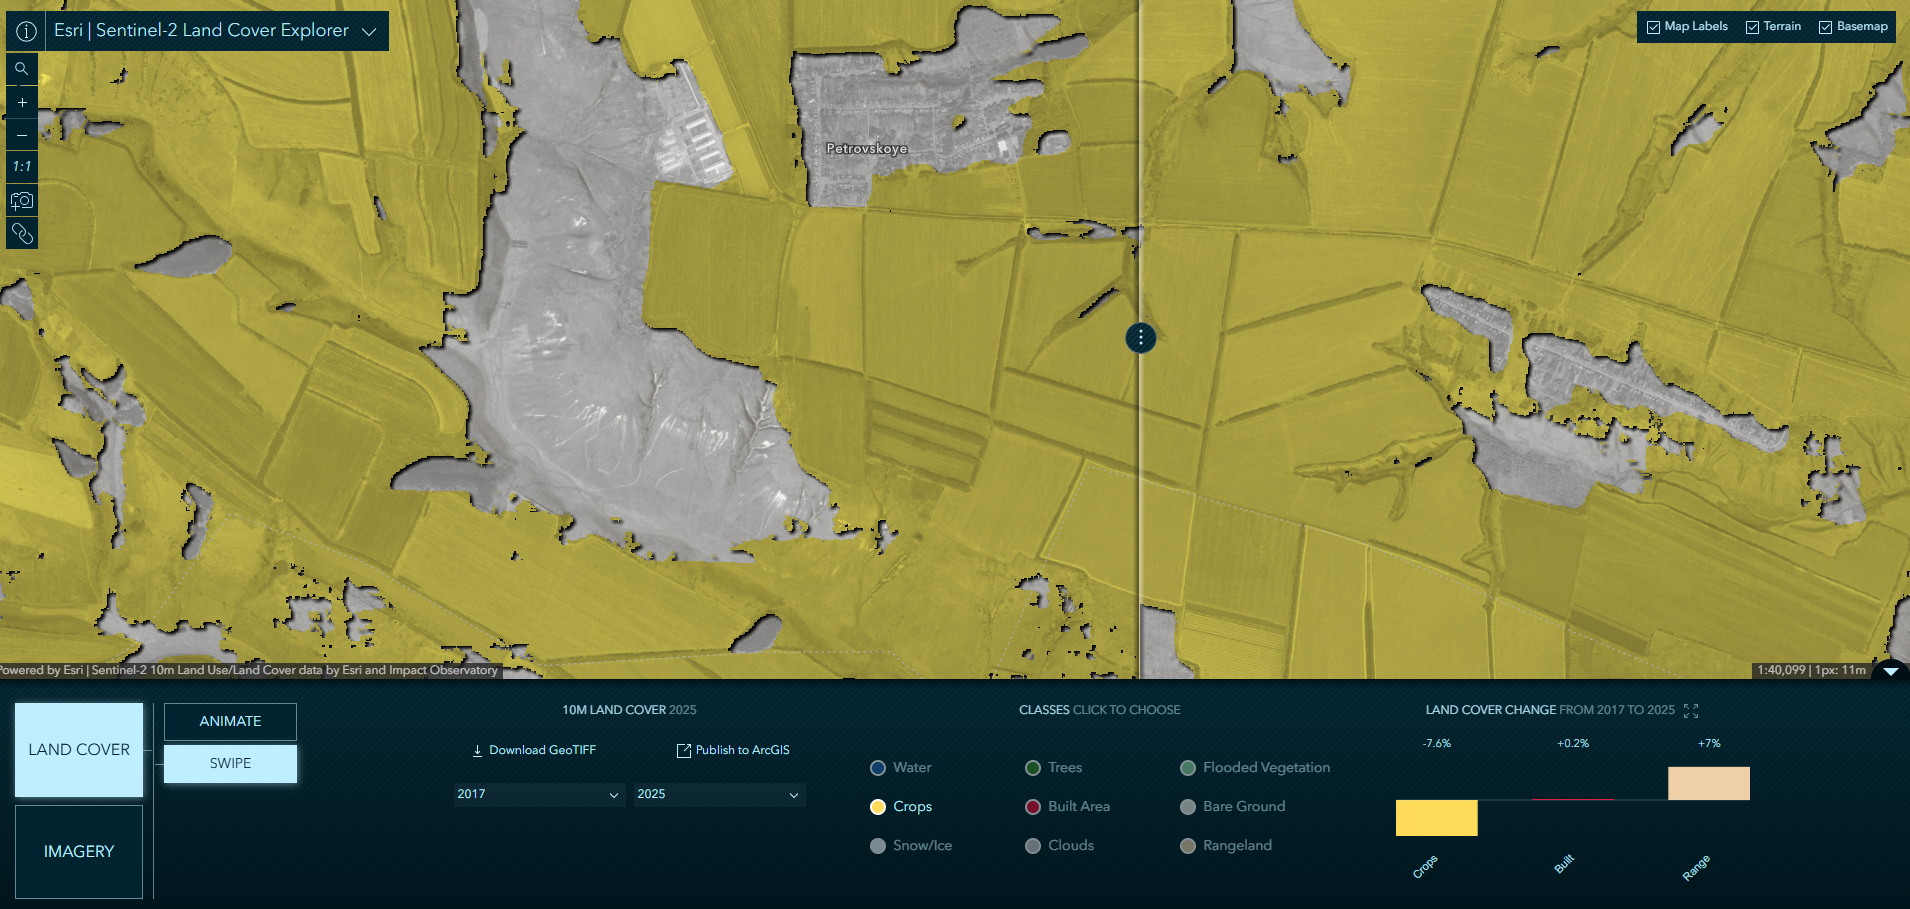
Task: Click the map search magnifier icon
Action: (22, 69)
